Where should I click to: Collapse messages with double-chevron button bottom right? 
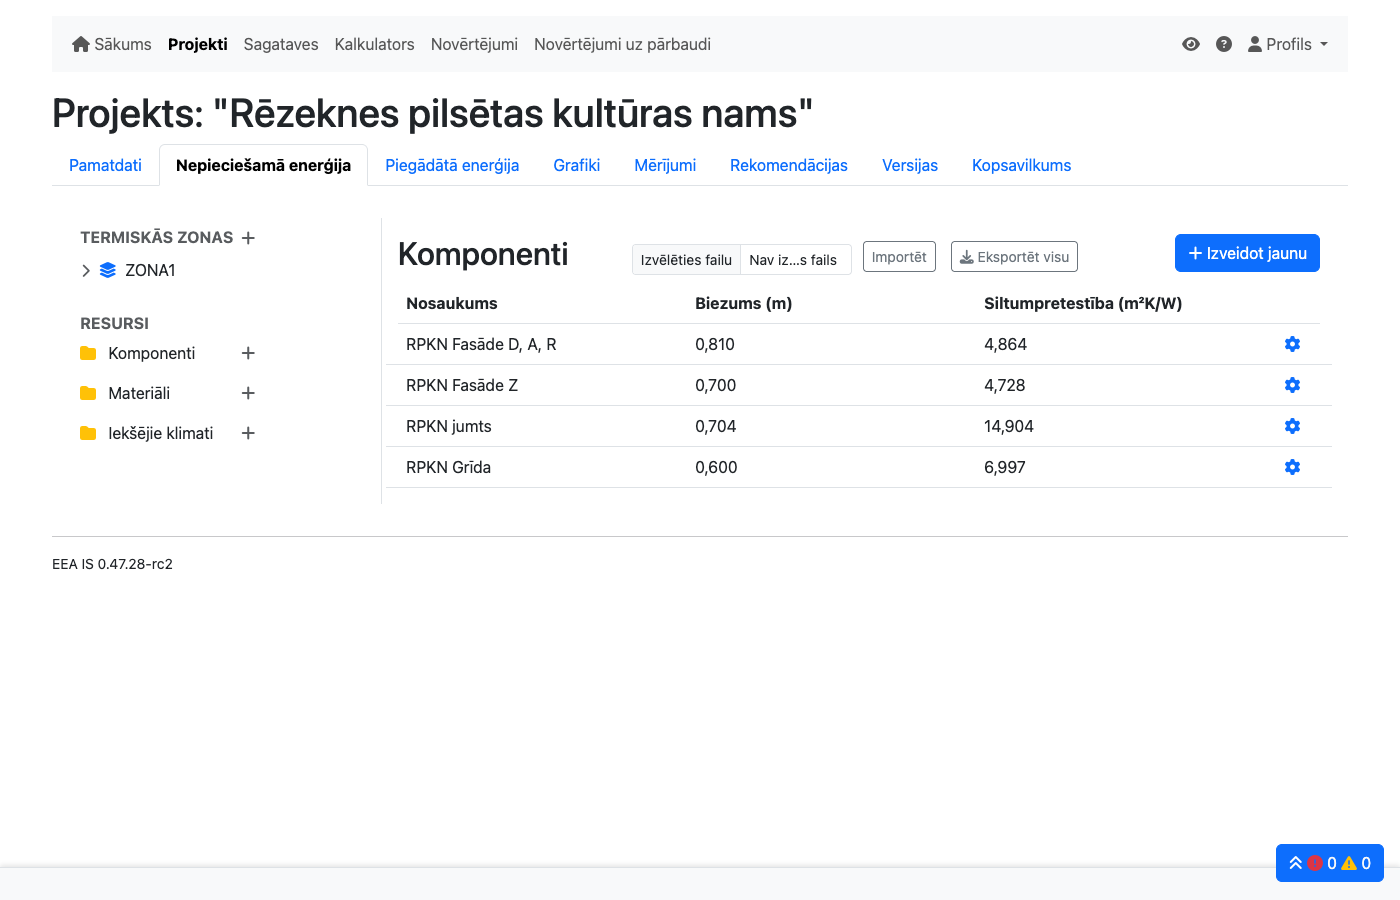click(1294, 863)
